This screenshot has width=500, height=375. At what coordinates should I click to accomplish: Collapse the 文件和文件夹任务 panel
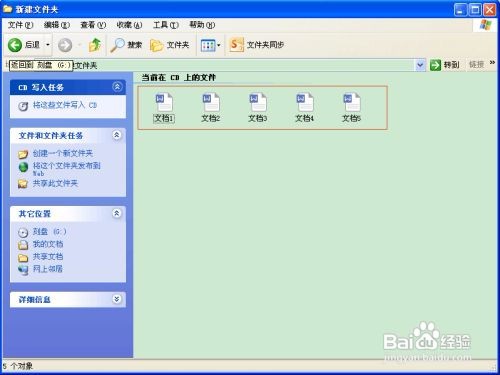[x=117, y=135]
